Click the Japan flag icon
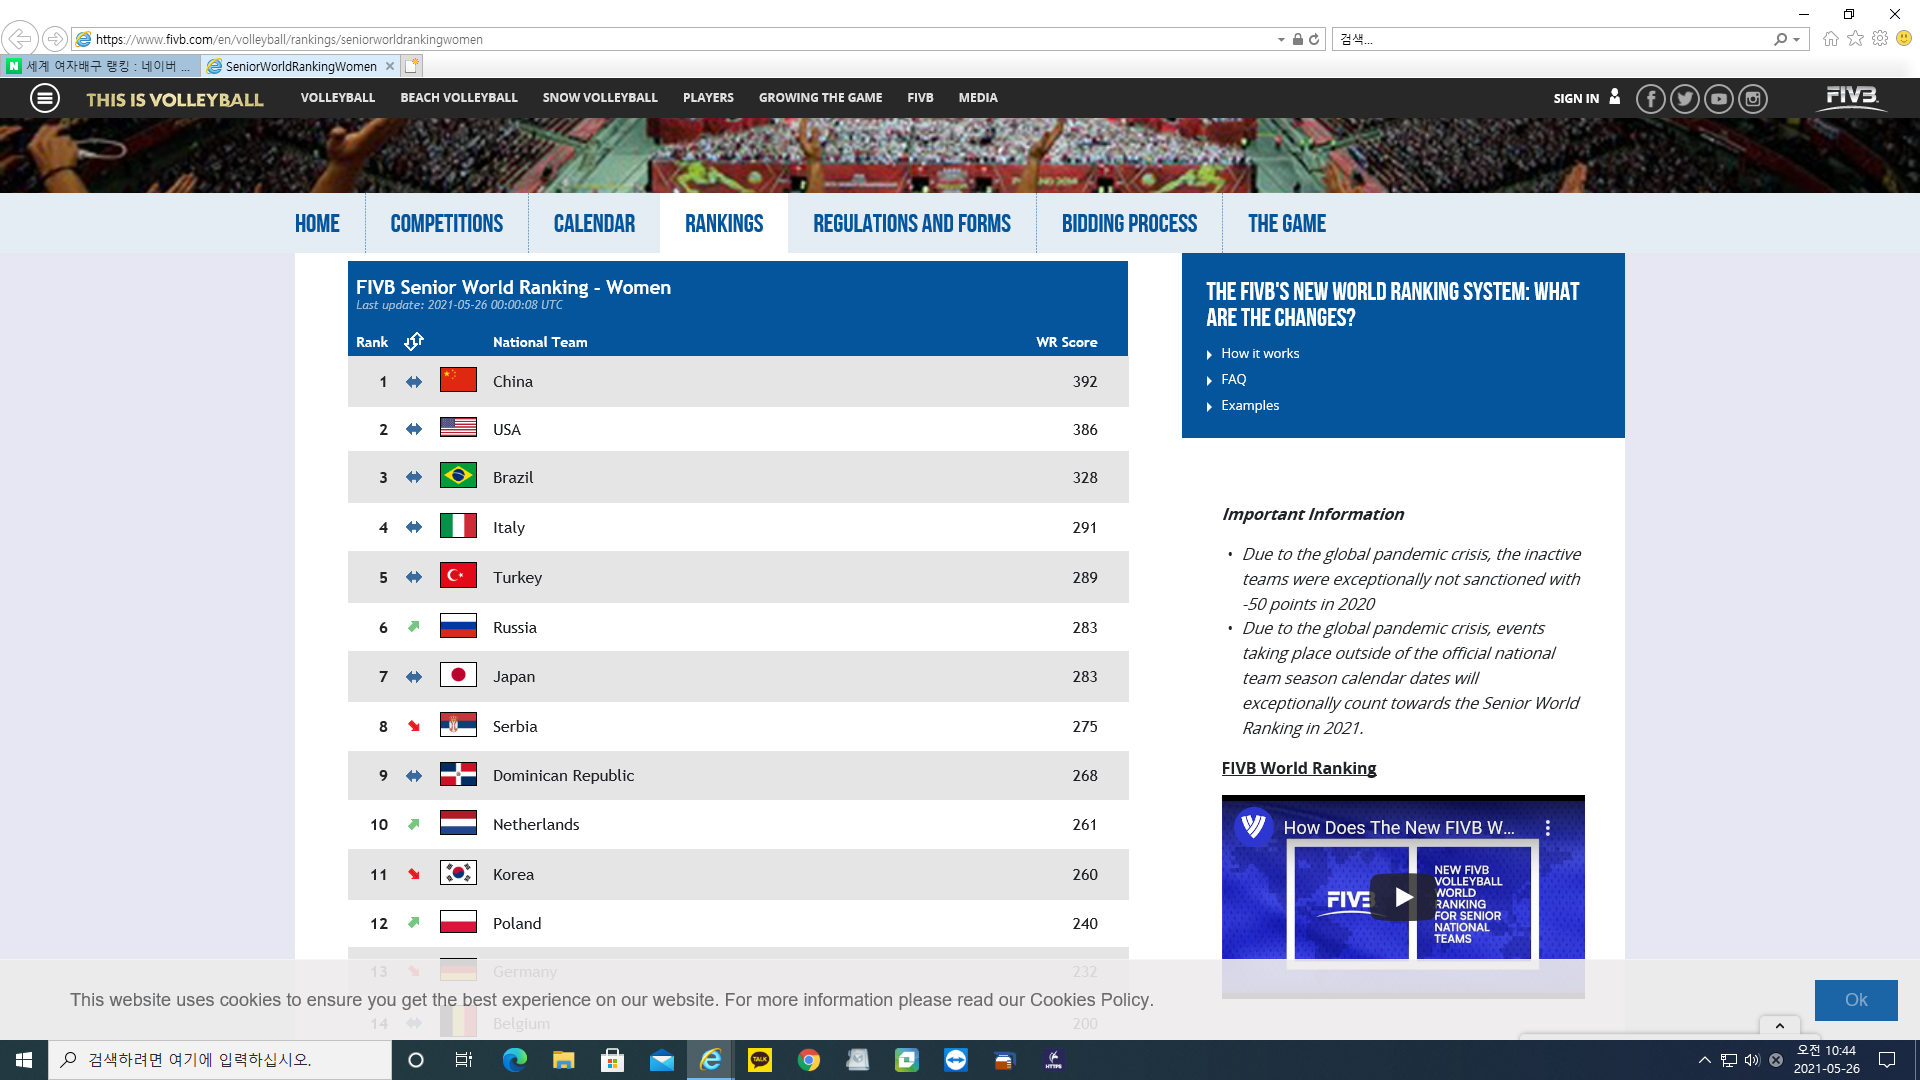 tap(458, 675)
